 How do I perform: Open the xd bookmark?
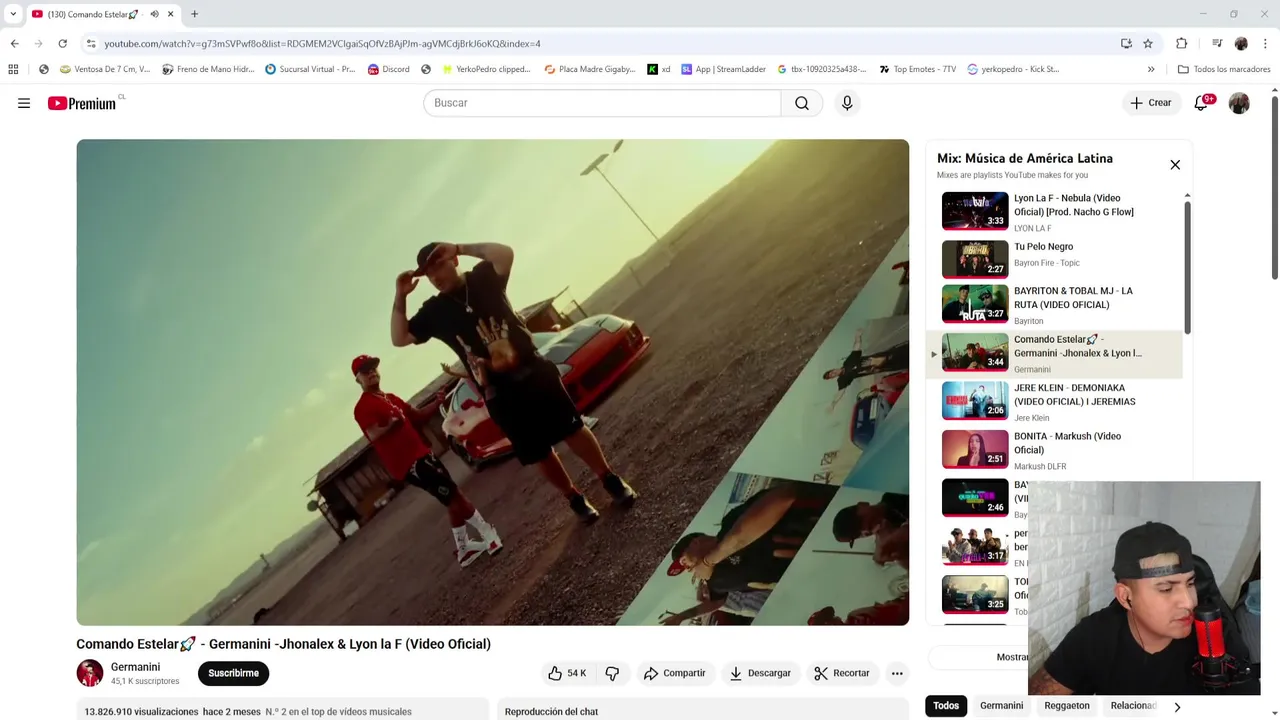tap(659, 69)
